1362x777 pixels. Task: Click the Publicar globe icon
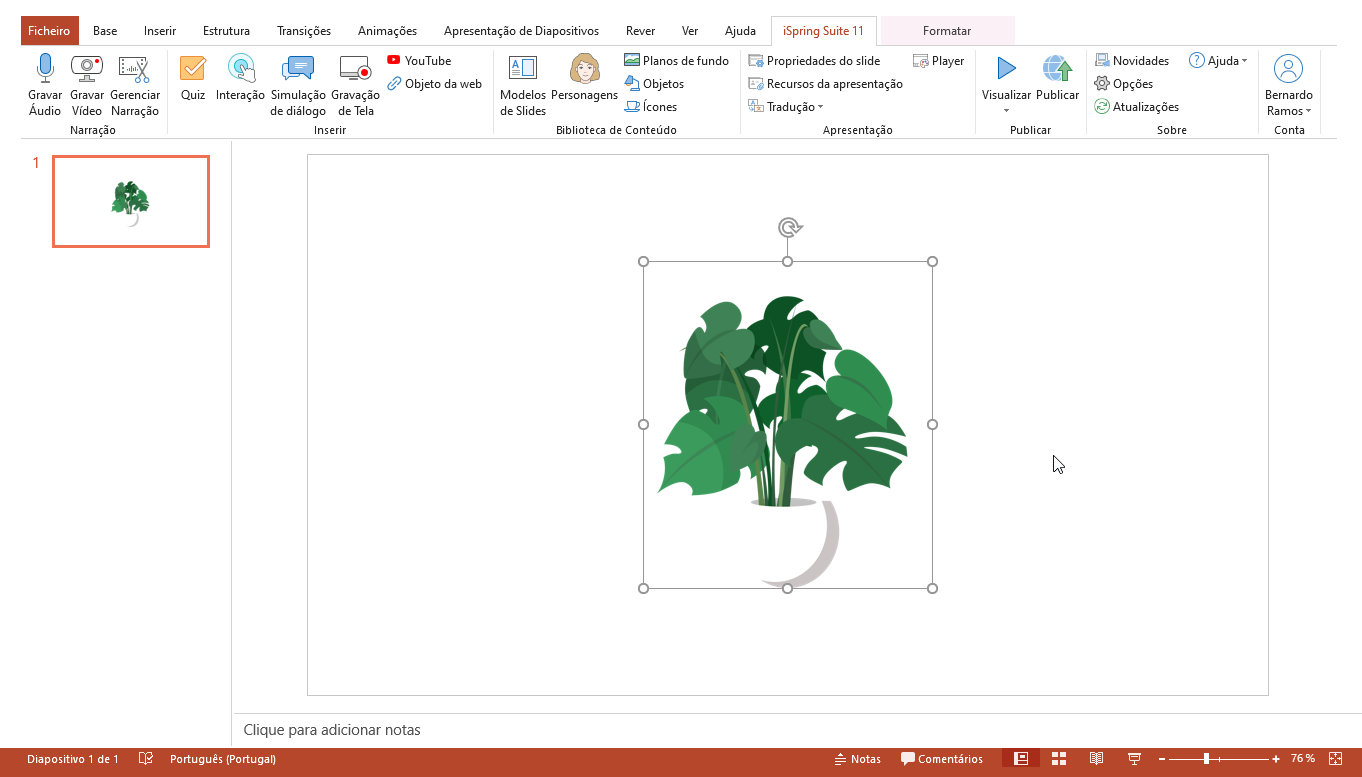click(x=1057, y=69)
